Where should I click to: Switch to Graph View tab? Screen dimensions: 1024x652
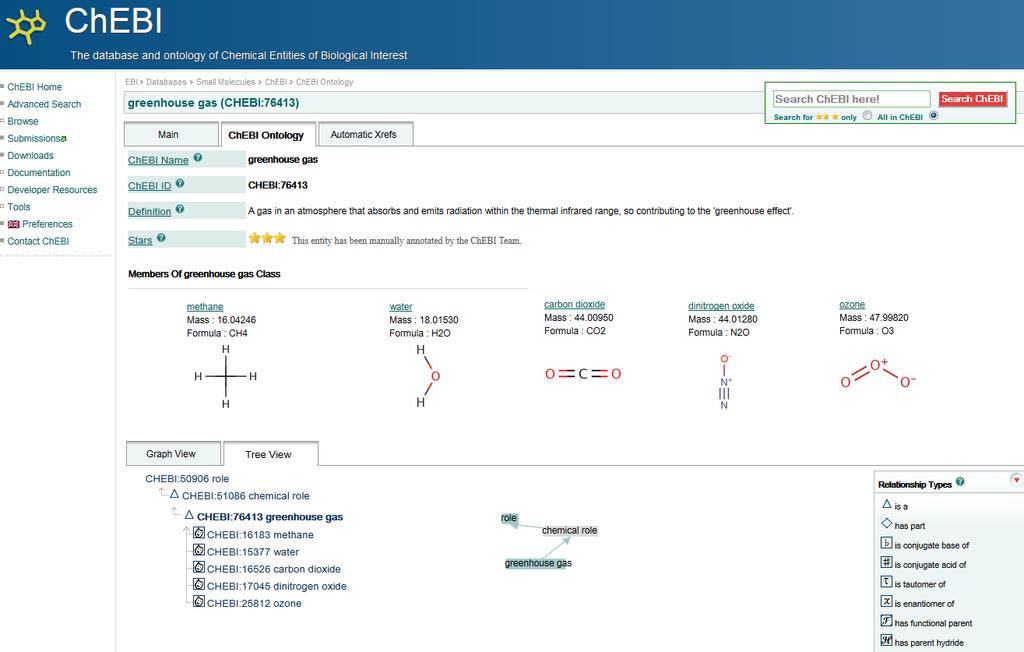point(173,453)
